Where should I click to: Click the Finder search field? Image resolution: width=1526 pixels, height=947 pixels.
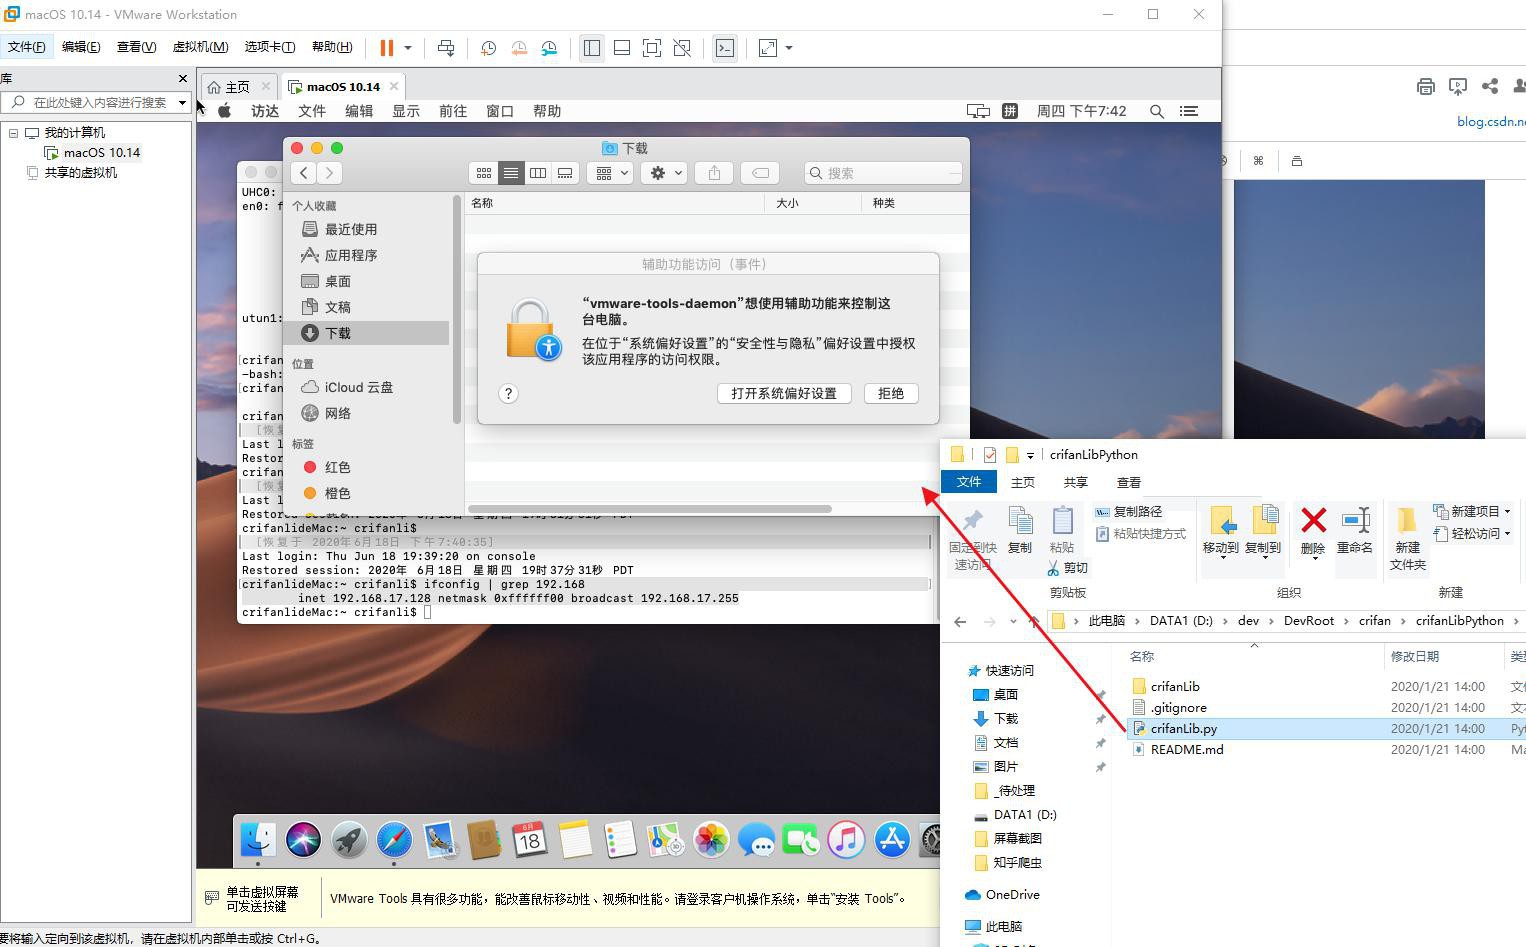[883, 172]
